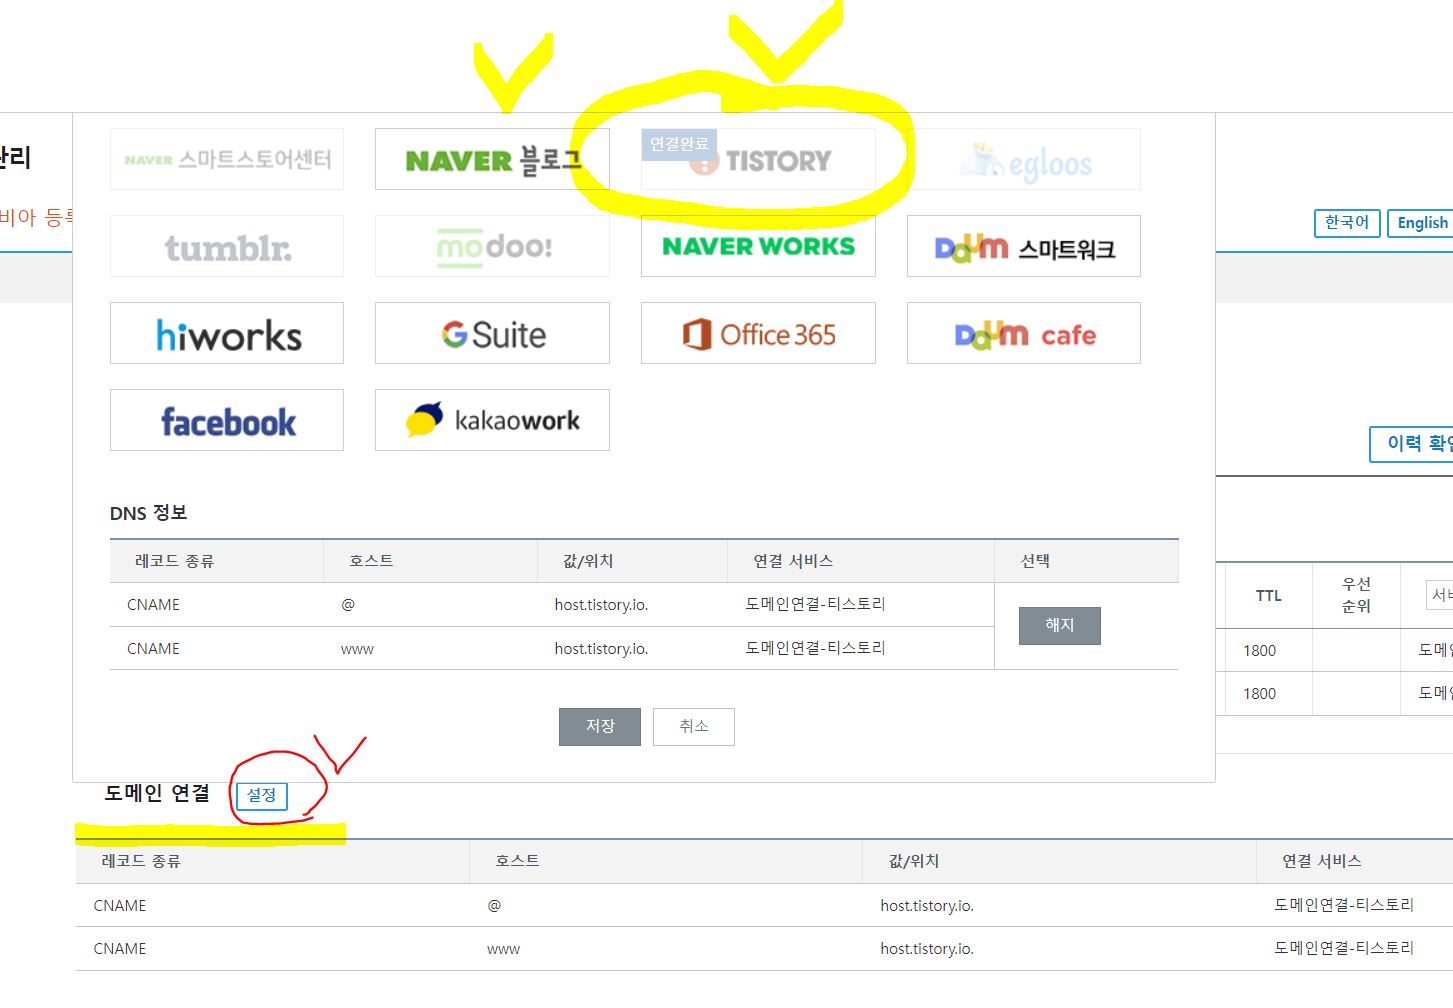The image size is (1453, 1008).
Task: Click the www host cell in DNS 정보
Action: [357, 649]
